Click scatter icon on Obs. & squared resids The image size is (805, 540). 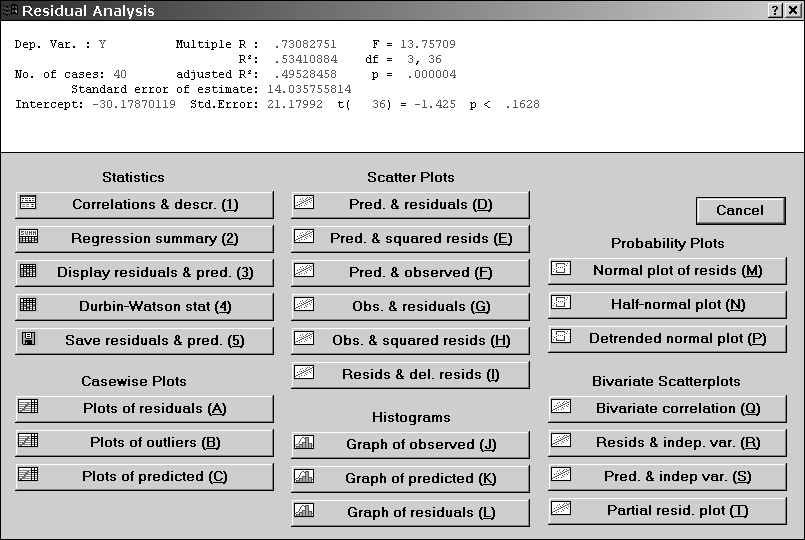(304, 338)
